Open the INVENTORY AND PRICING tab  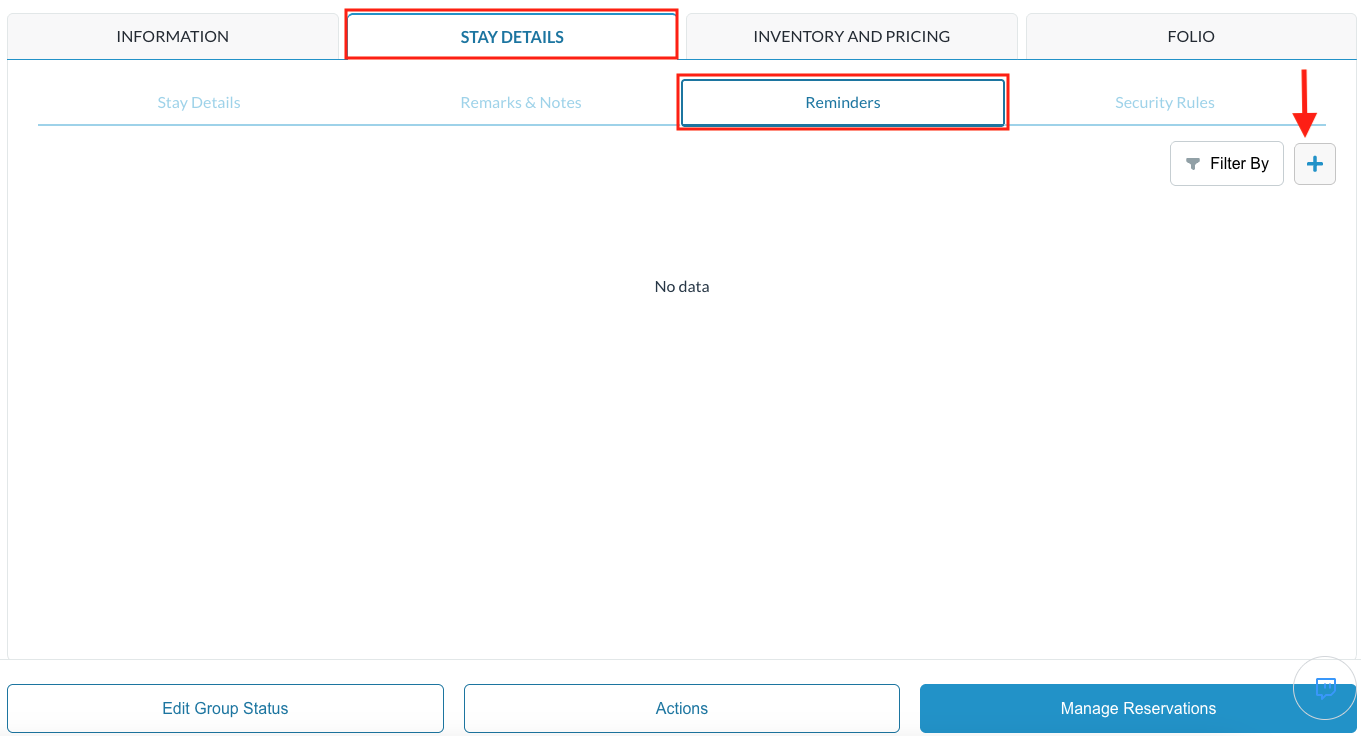pyautogui.click(x=851, y=35)
